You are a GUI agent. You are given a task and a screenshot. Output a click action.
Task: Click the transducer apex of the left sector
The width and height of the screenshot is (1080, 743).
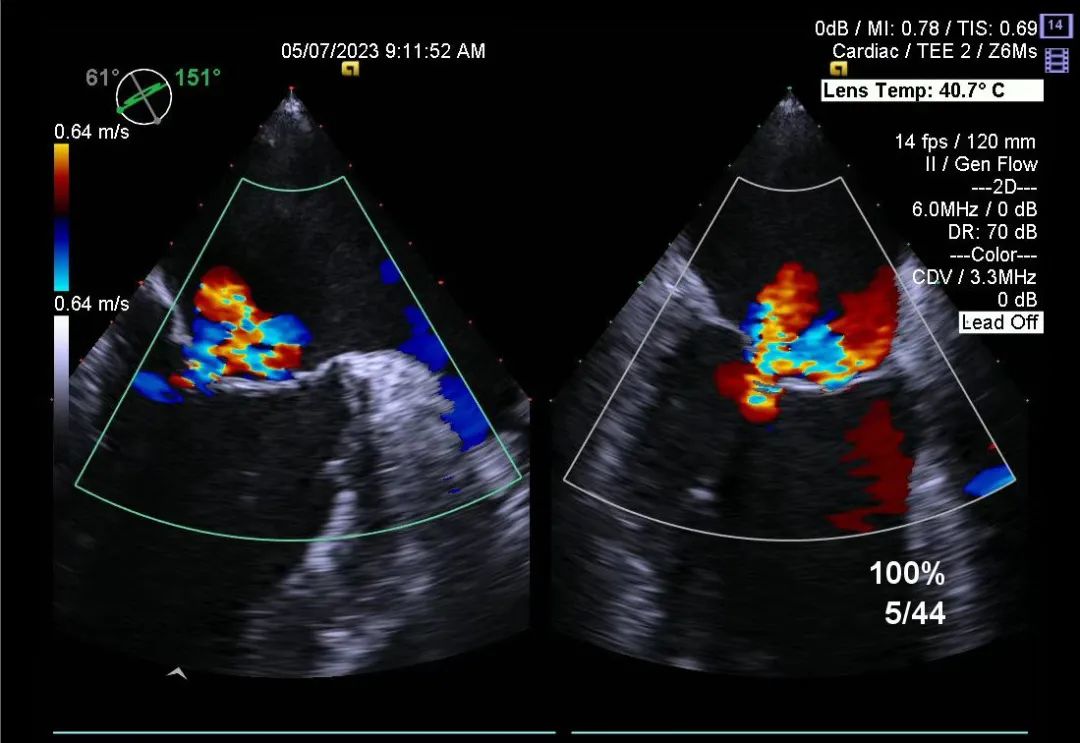click(291, 90)
